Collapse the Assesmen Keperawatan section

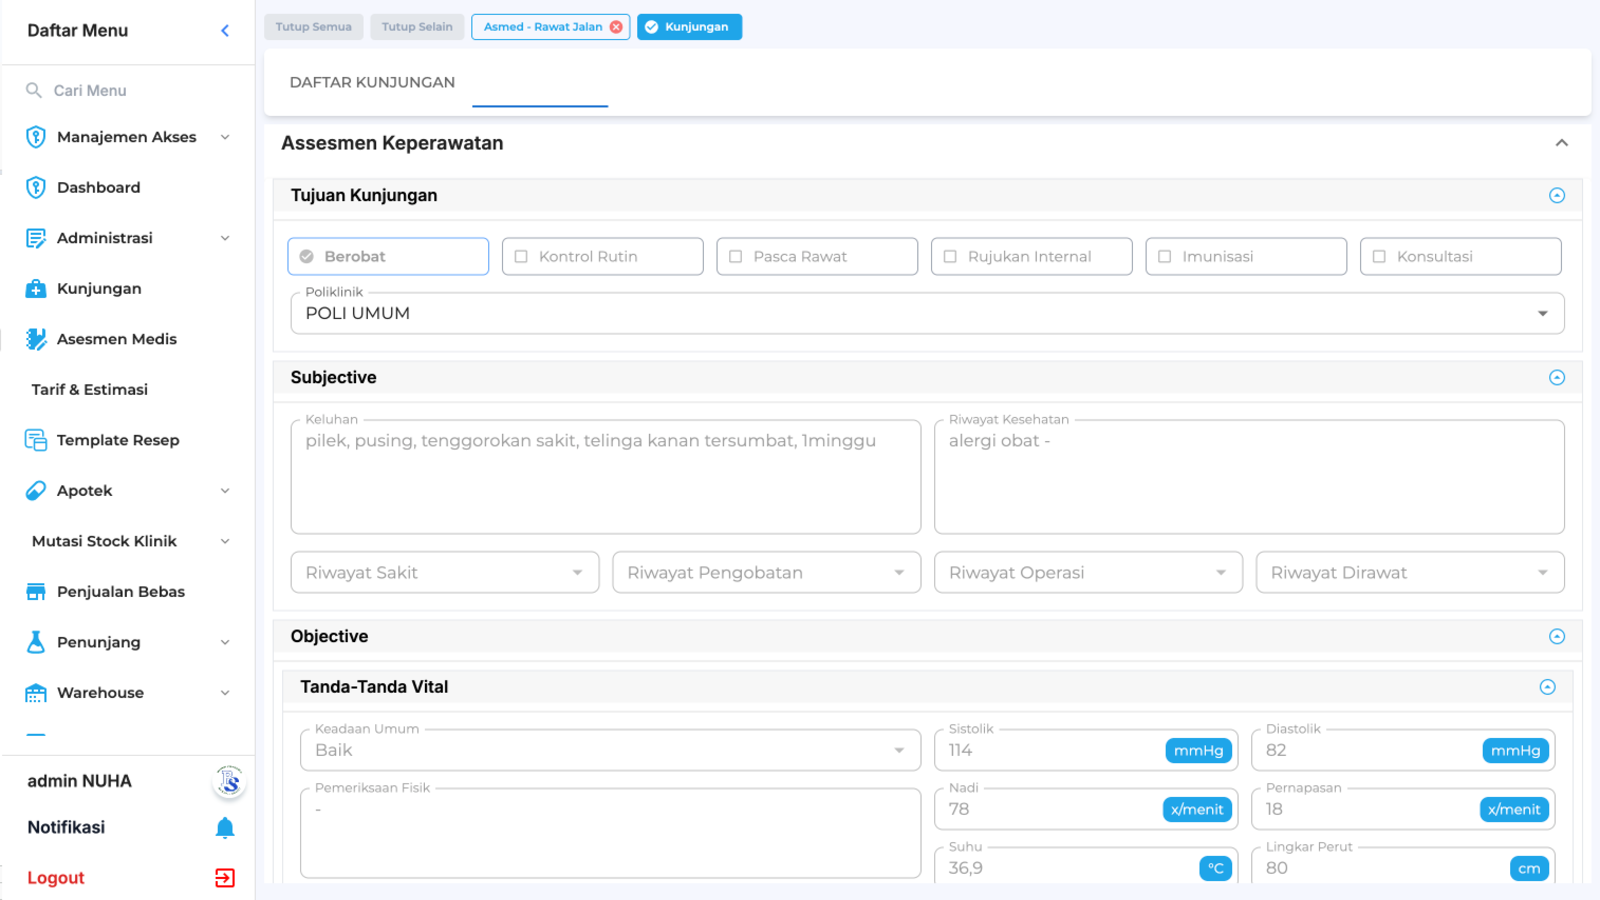[1561, 143]
